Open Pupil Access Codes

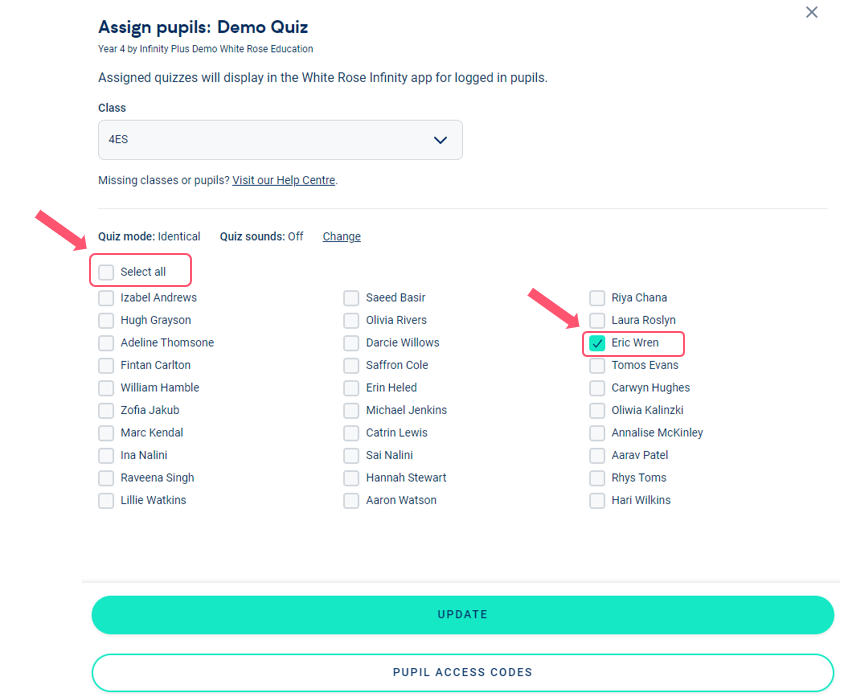pyautogui.click(x=462, y=672)
